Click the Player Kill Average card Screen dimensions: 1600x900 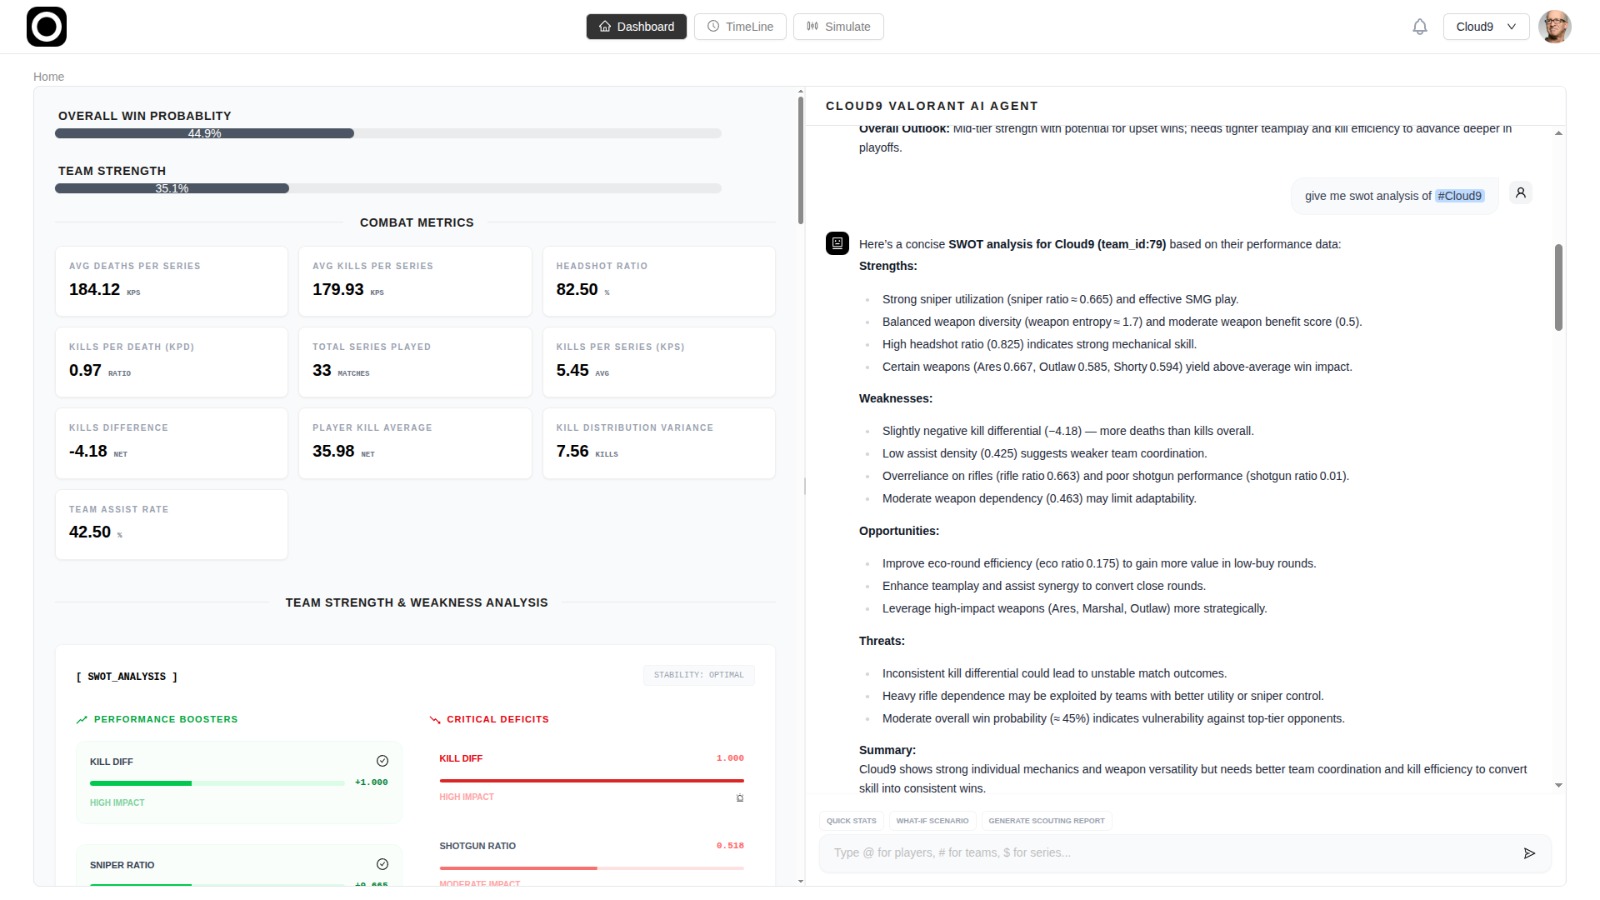point(415,443)
